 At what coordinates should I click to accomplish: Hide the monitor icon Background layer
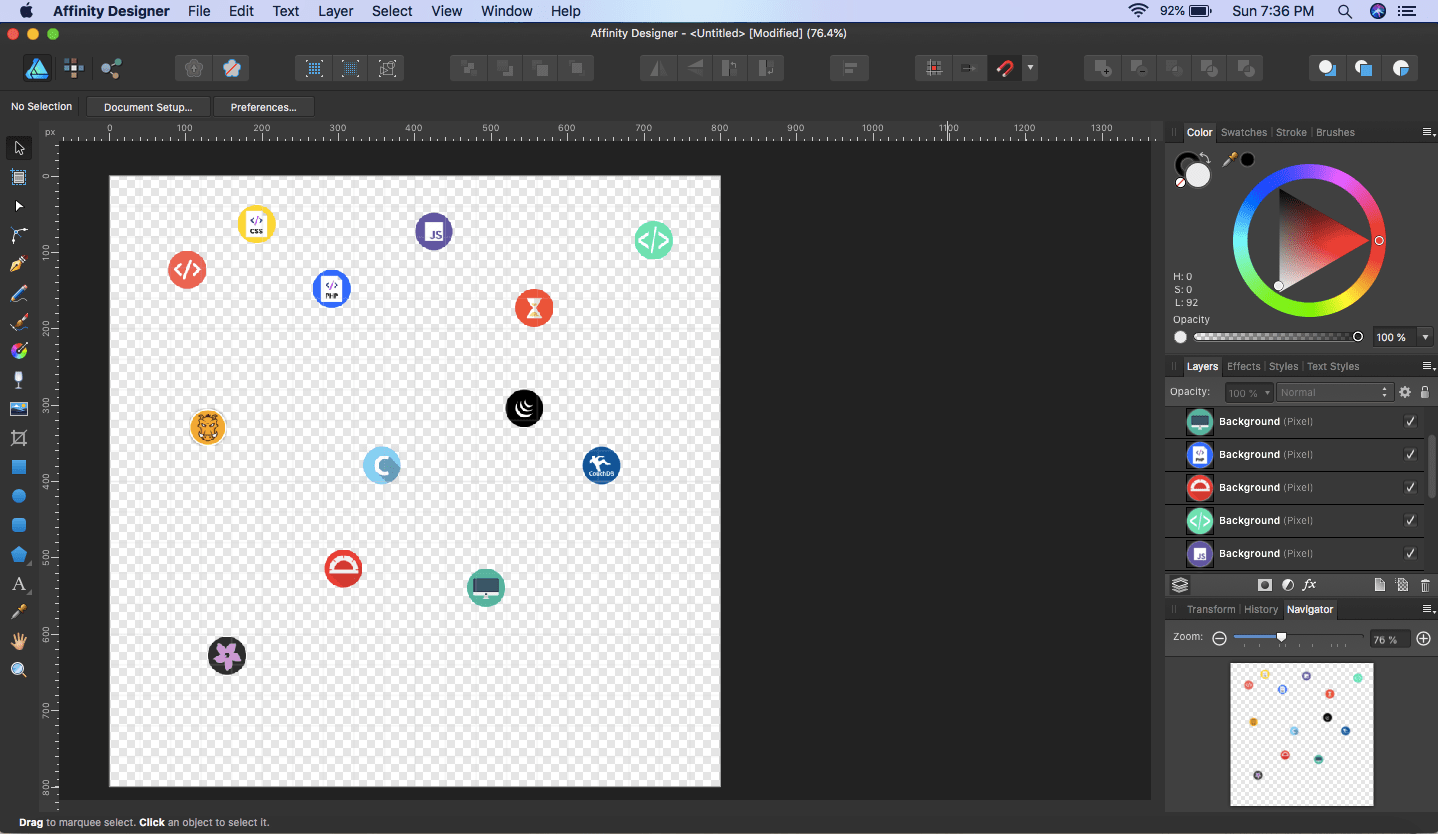(x=1410, y=422)
